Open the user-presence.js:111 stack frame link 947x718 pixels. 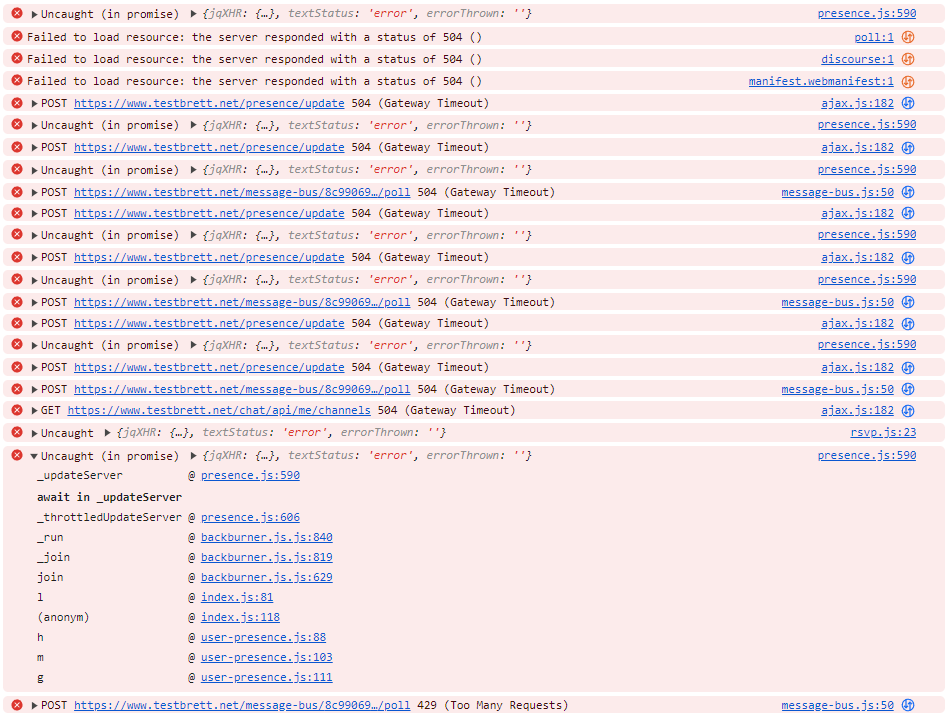(266, 678)
